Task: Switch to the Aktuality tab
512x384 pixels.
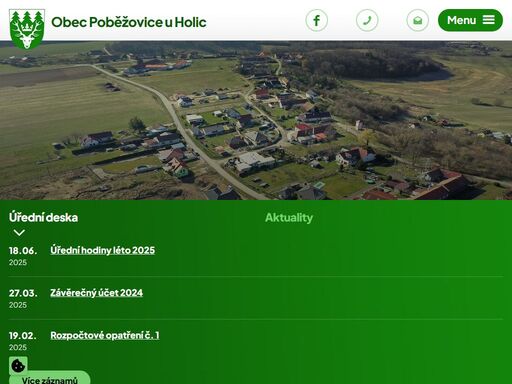Action: point(289,218)
